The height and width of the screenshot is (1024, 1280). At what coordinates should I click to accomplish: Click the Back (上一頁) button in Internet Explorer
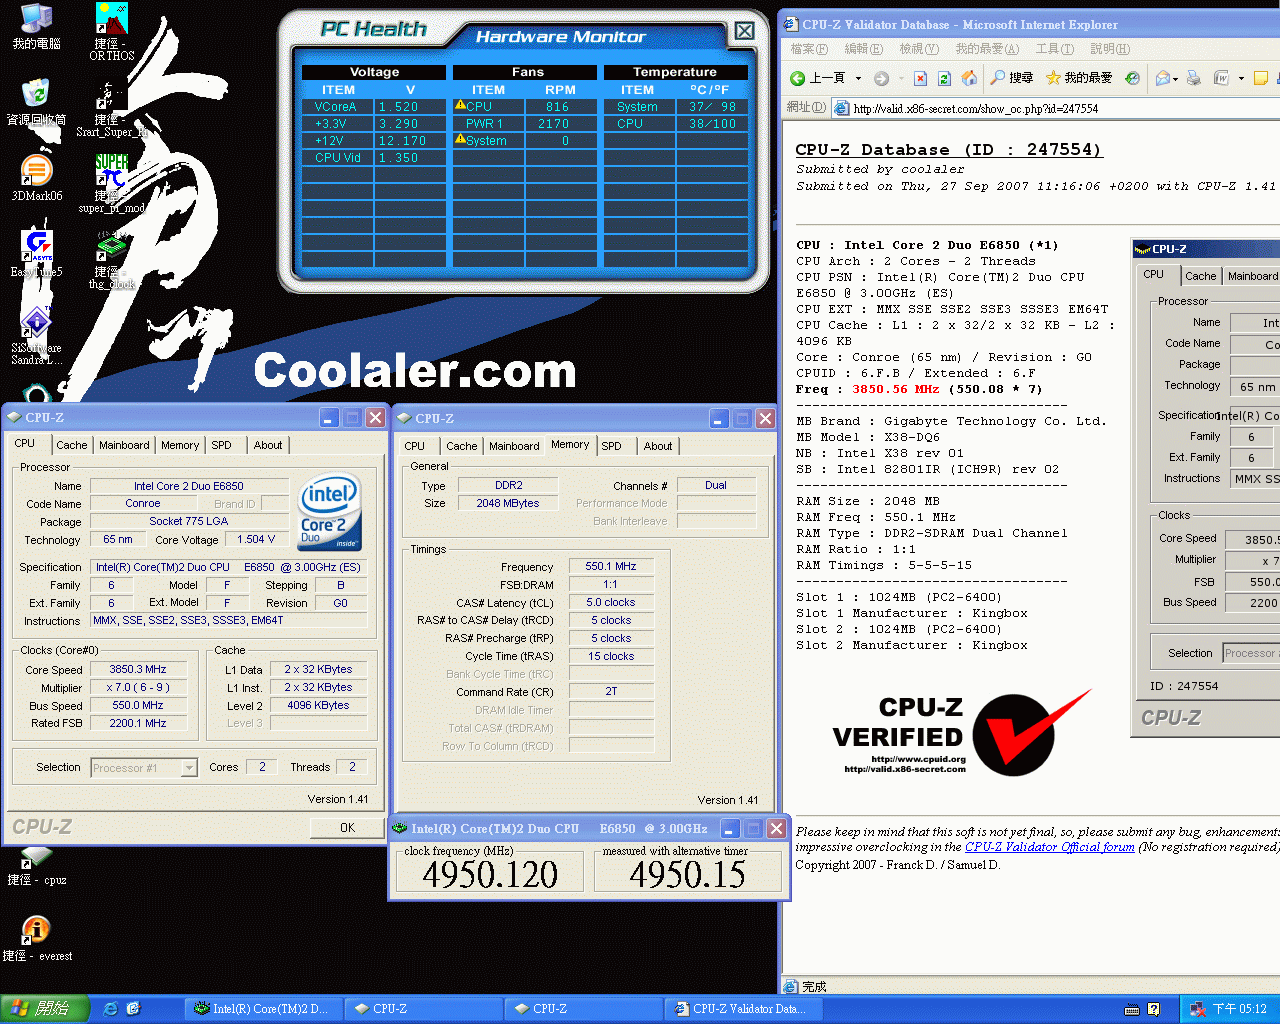click(819, 78)
